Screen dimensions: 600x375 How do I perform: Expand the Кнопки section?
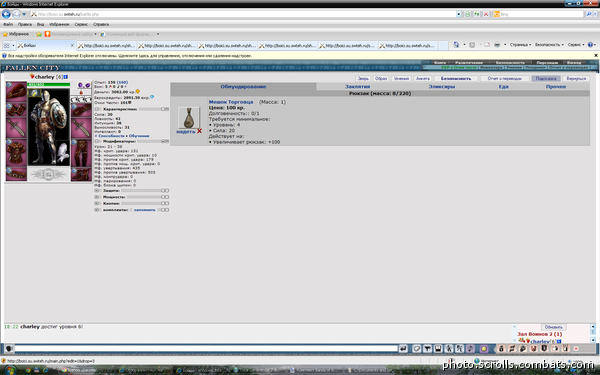point(97,203)
